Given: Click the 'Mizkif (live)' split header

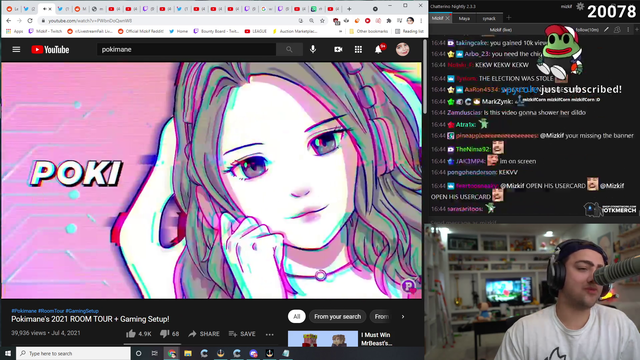Looking at the screenshot, I should coord(501,30).
